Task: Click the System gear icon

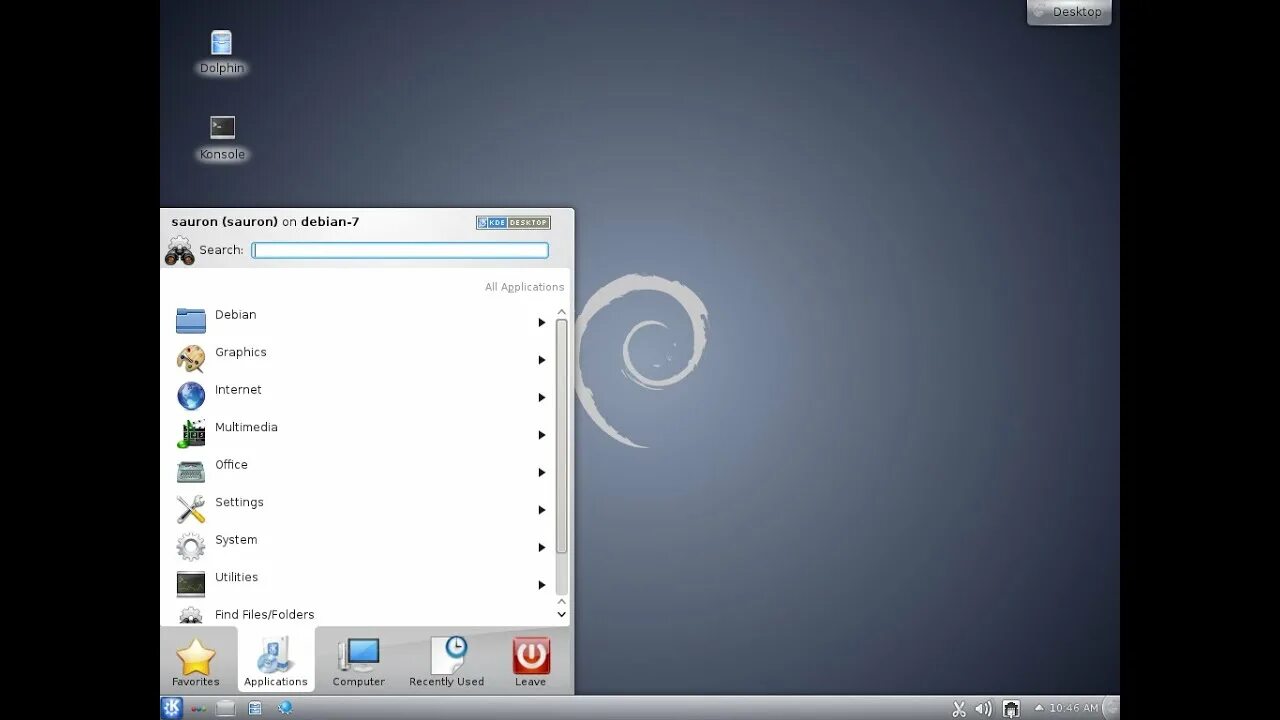Action: [x=191, y=546]
